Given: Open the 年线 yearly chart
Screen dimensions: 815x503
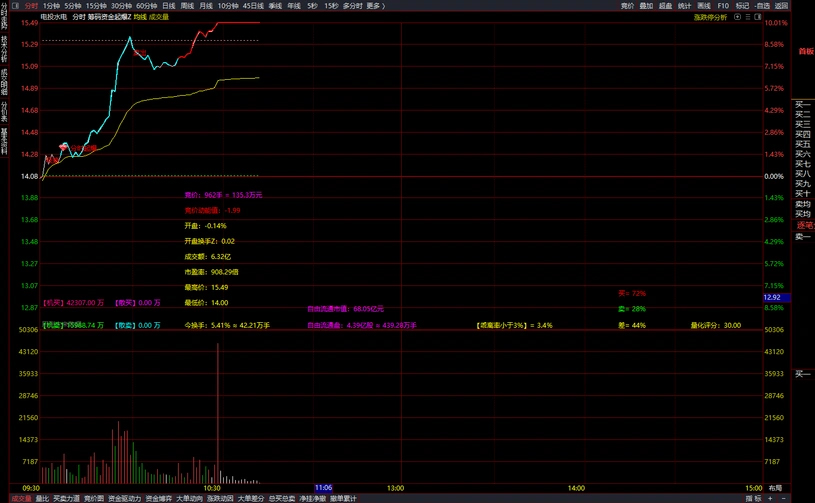Looking at the screenshot, I should point(294,6).
